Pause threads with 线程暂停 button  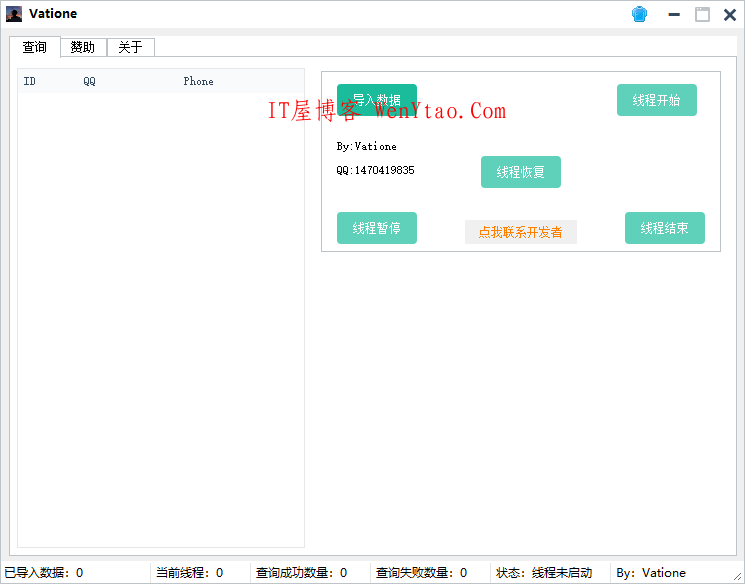pos(377,228)
